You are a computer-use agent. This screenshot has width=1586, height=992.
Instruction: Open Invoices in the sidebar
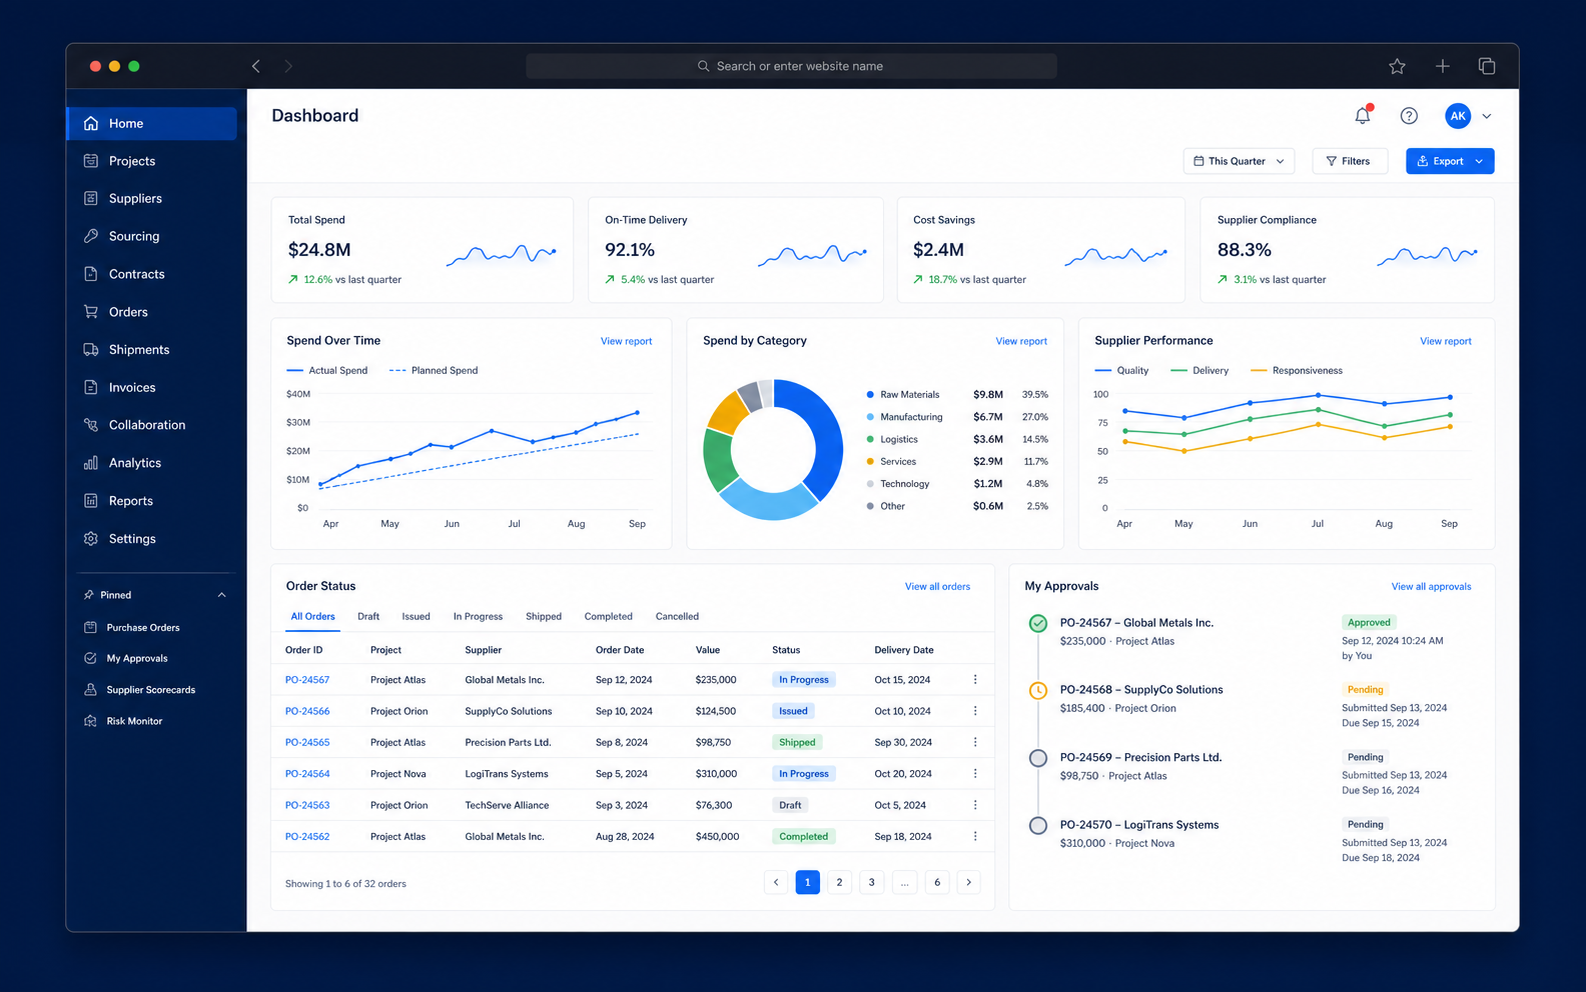(152, 387)
